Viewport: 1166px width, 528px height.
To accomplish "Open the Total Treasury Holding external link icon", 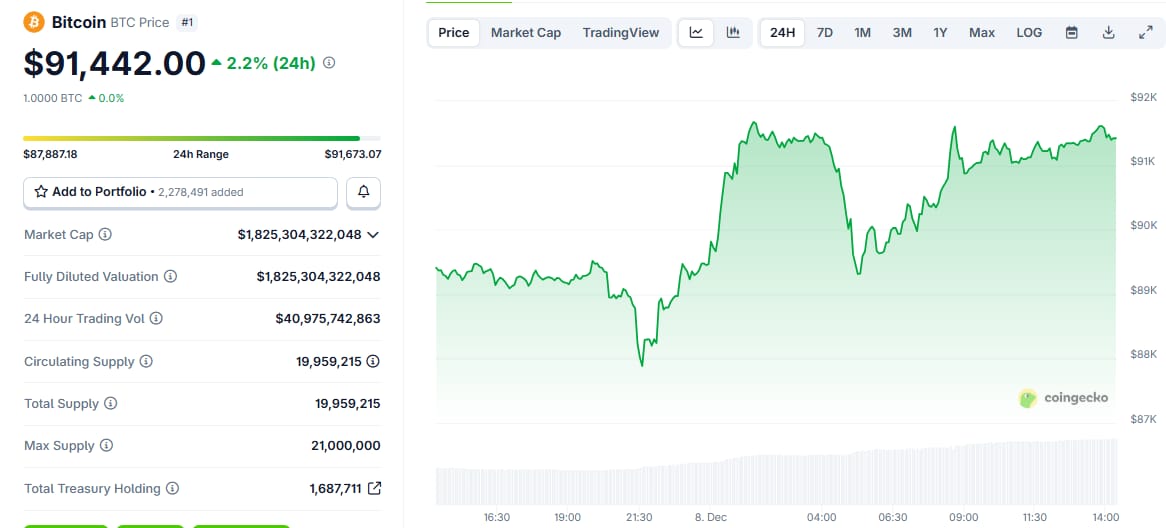I will pyautogui.click(x=374, y=489).
